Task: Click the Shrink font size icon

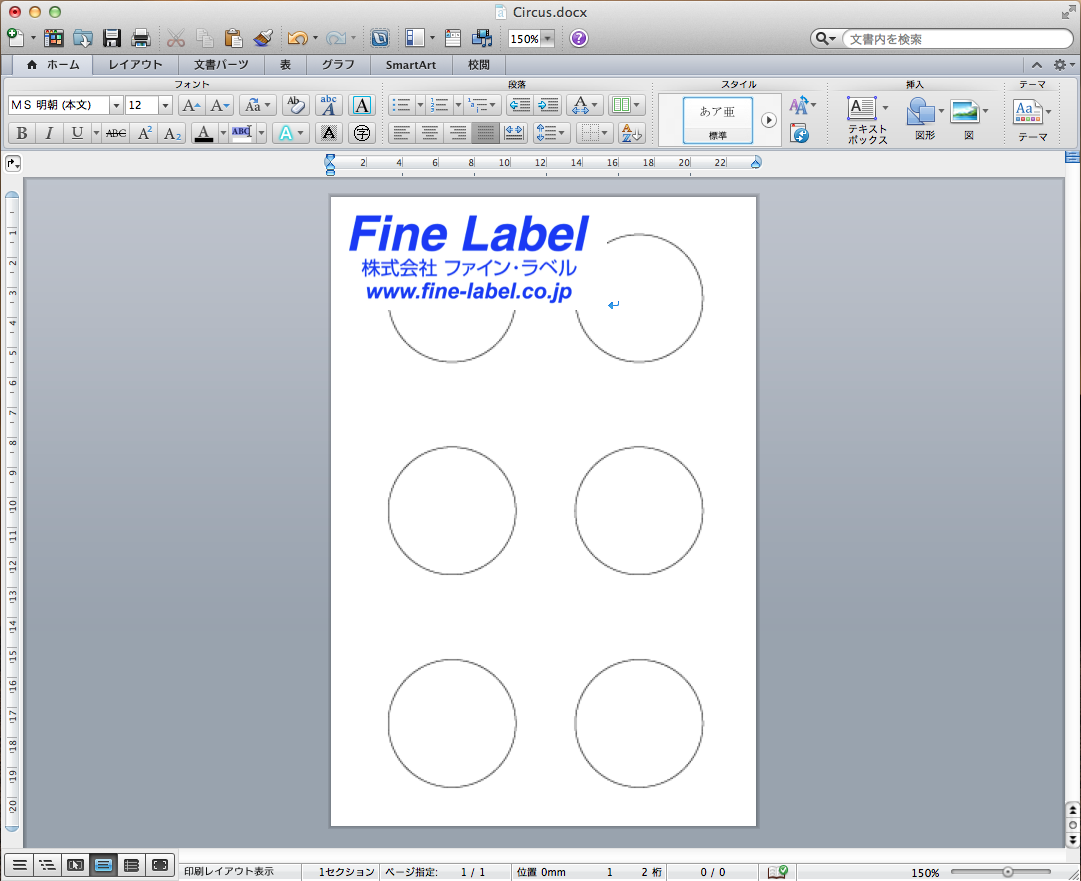Action: coord(220,105)
